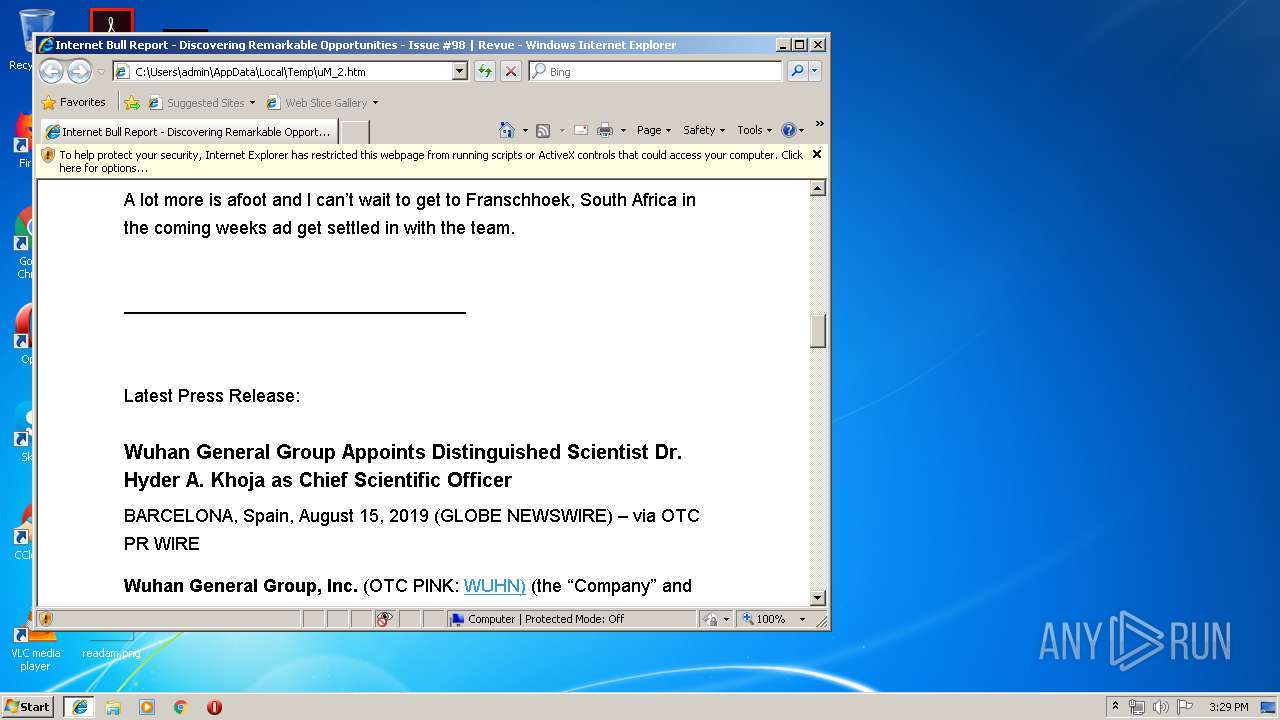Viewport: 1280px width, 720px height.
Task: Open the search provider dropdown arrow
Action: [815, 72]
